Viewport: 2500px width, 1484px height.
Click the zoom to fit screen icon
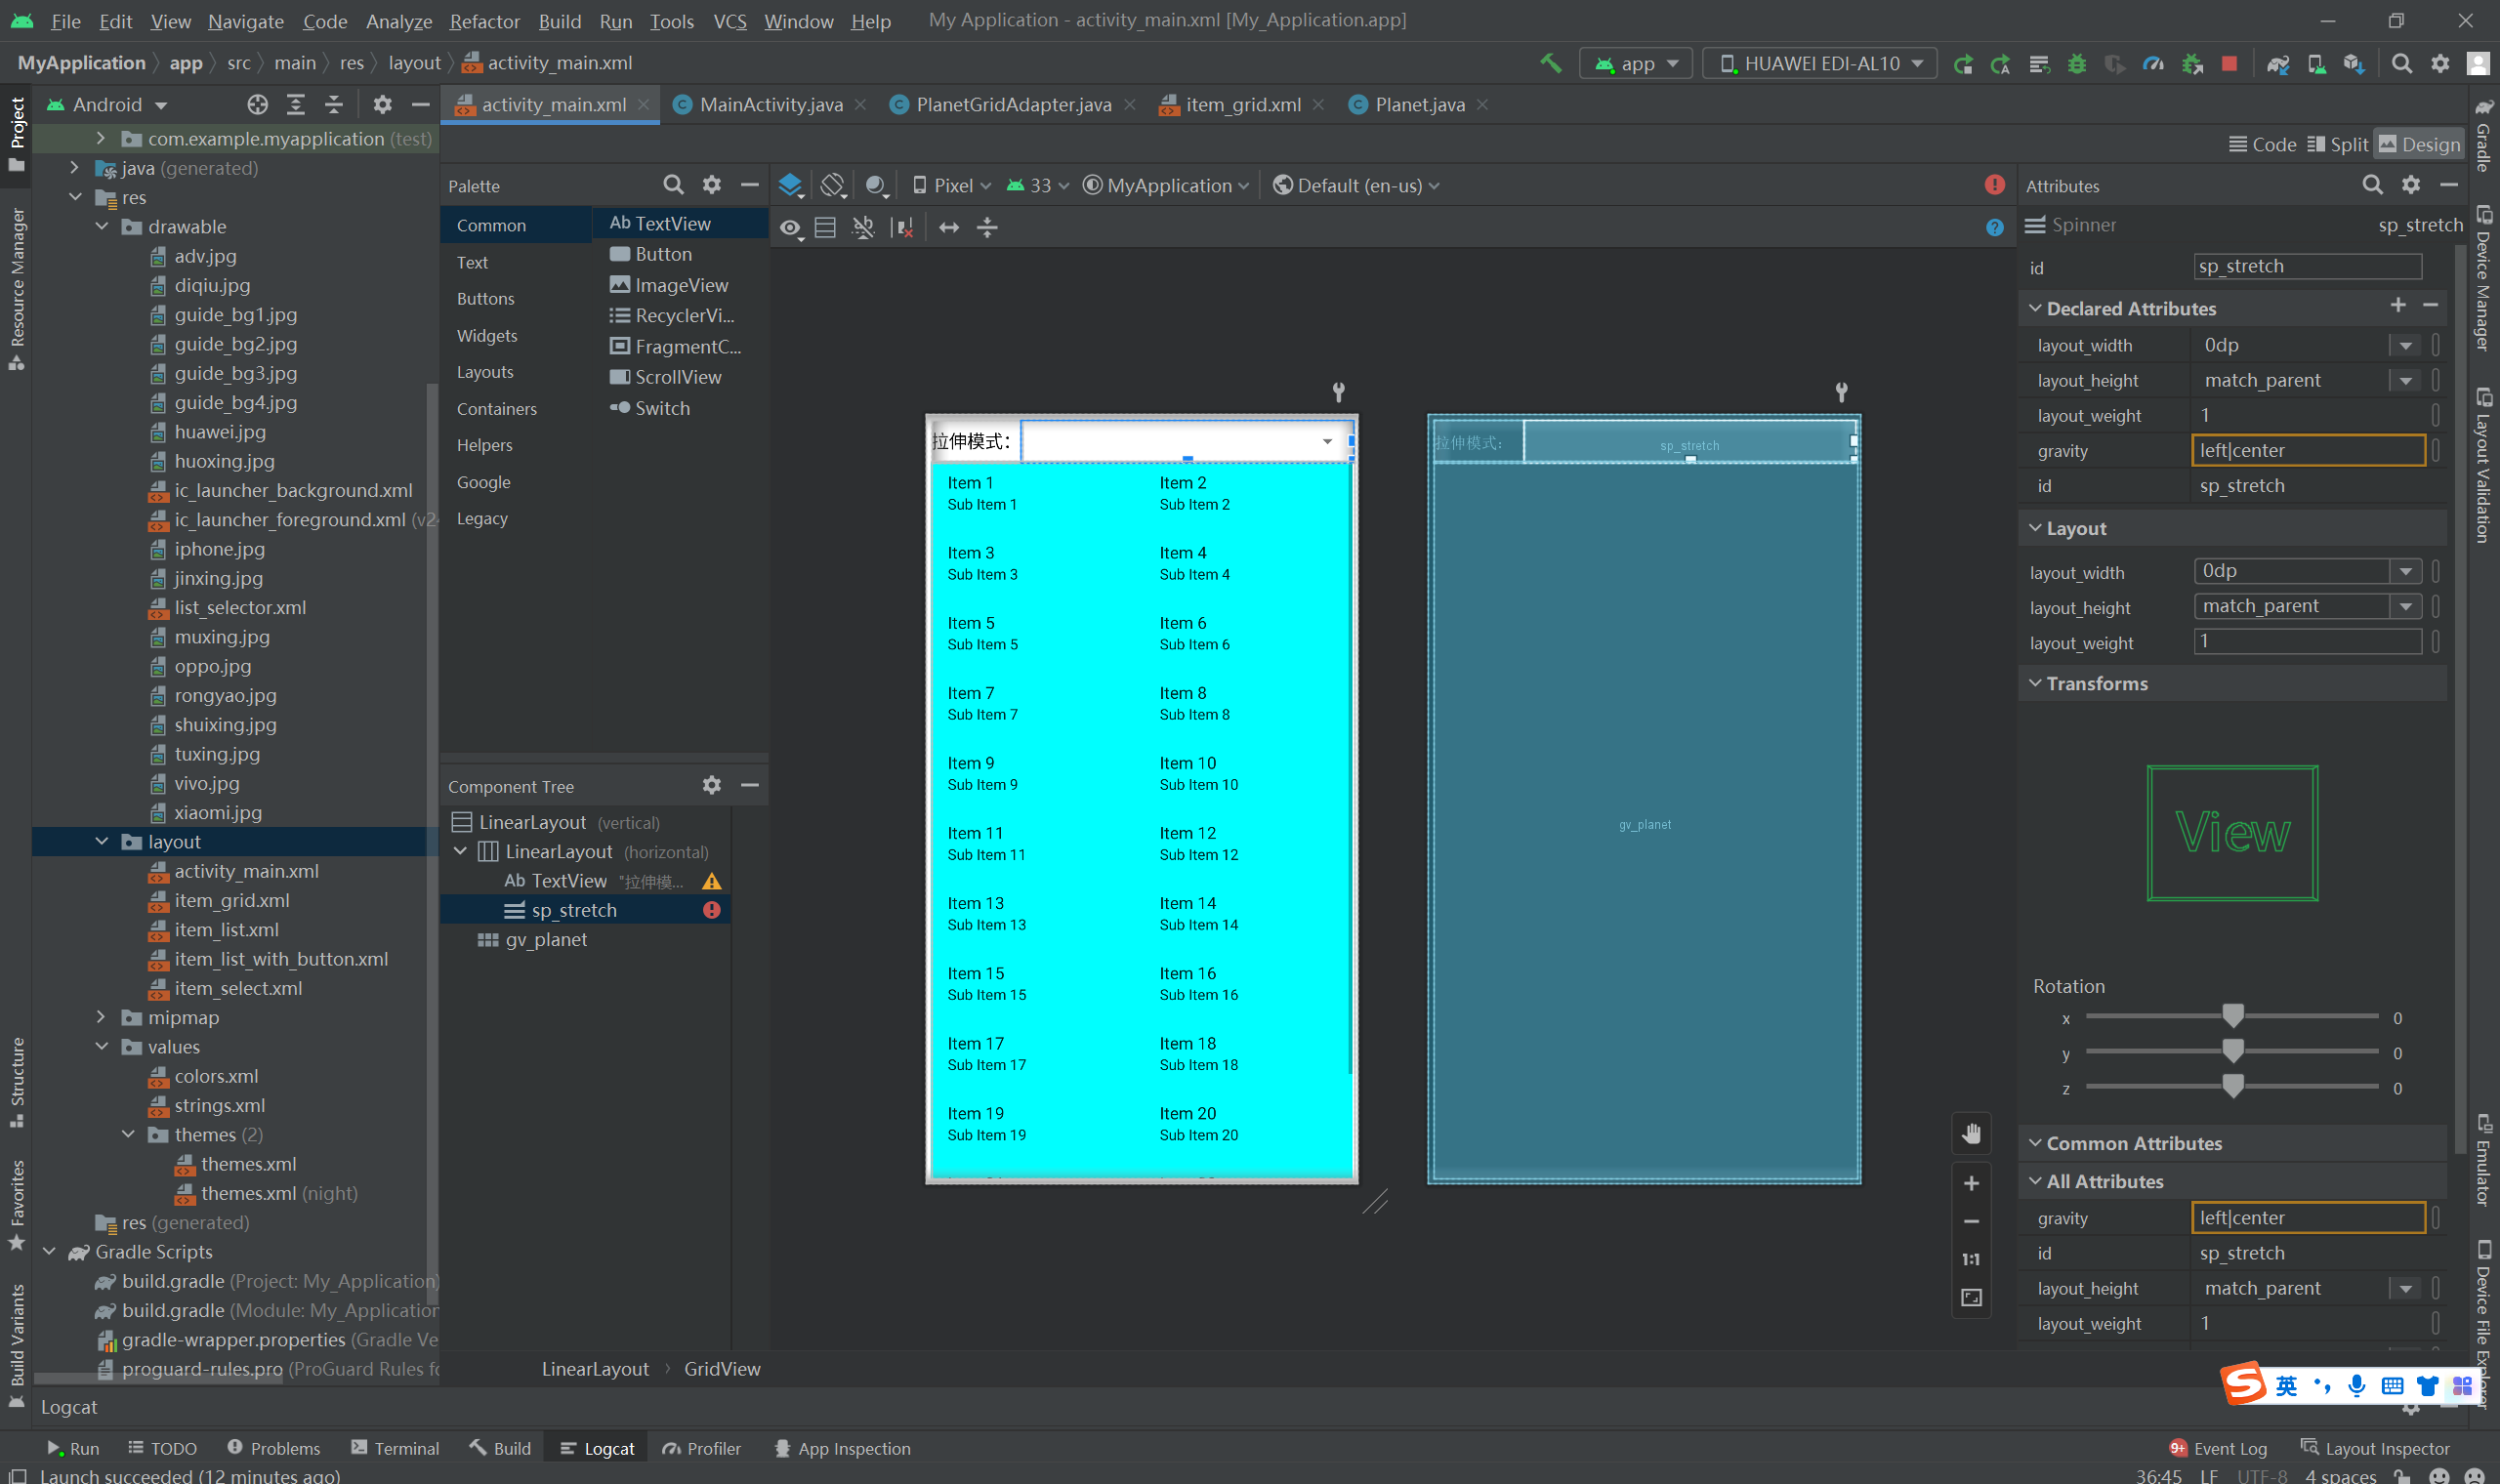1971,1298
